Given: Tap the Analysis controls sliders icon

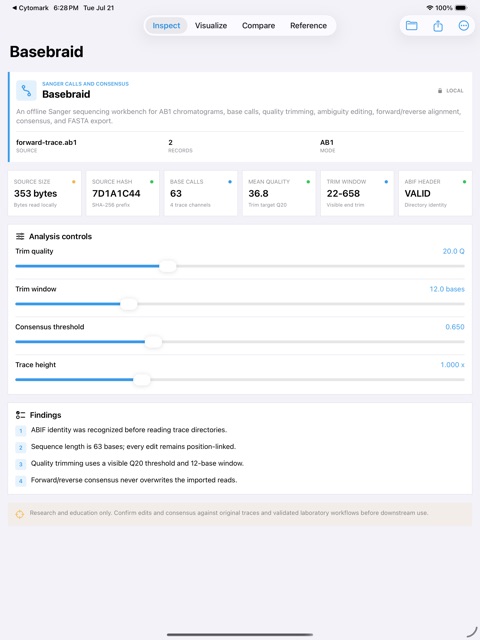Looking at the screenshot, I should (20, 236).
